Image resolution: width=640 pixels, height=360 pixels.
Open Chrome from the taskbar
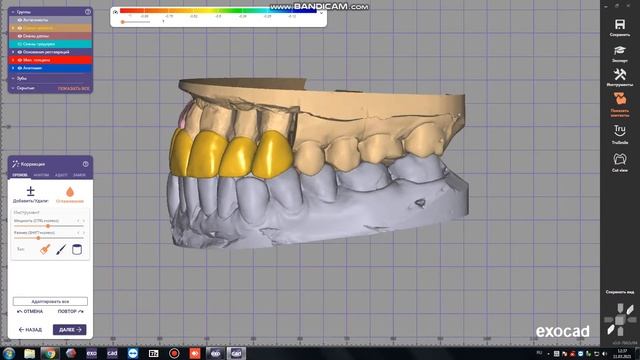point(50,353)
